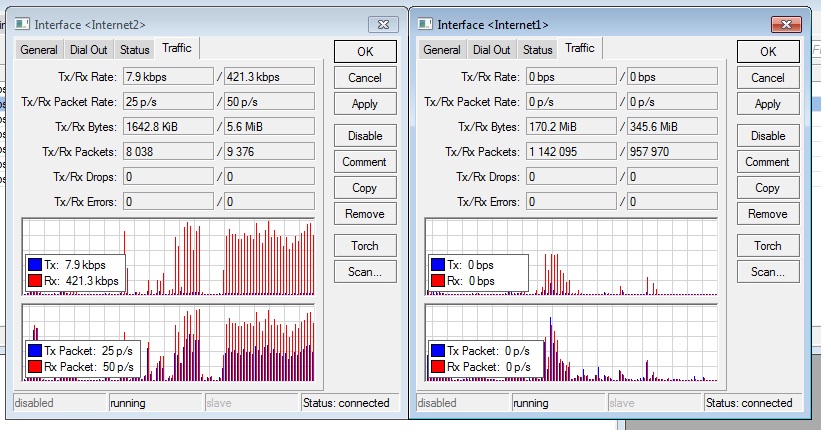Click 'Status: connected' in Internet2 status bar

coord(346,403)
